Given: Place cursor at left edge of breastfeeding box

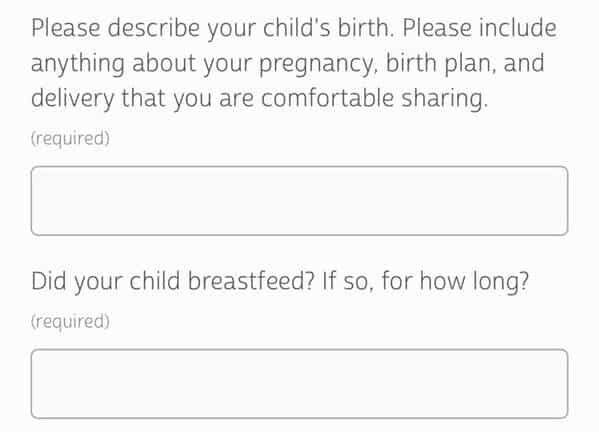Looking at the screenshot, I should point(38,384).
